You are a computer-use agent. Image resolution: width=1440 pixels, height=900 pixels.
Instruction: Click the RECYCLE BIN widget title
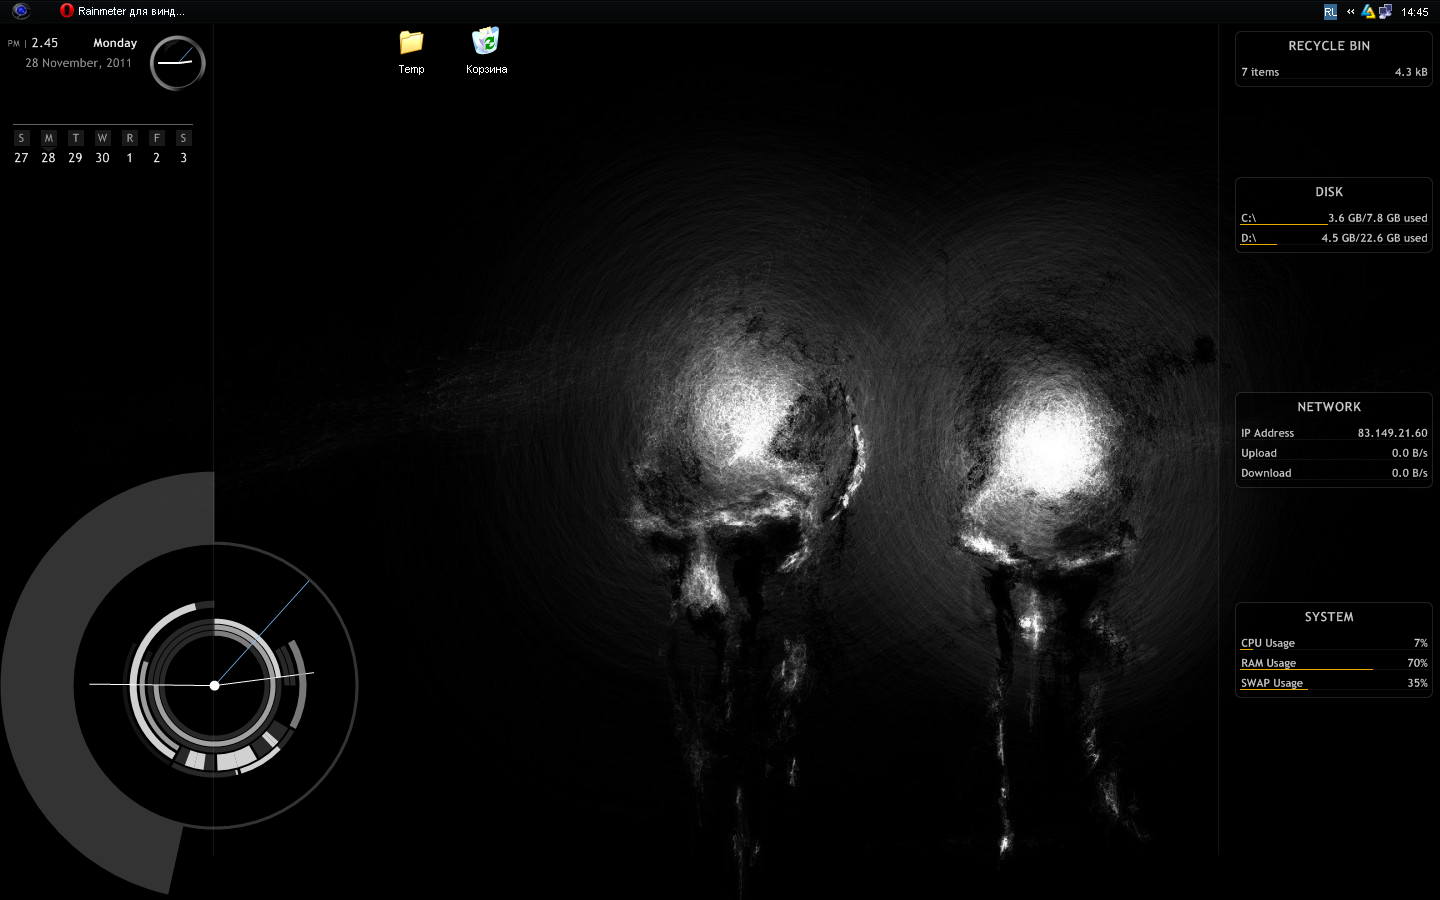click(x=1329, y=46)
